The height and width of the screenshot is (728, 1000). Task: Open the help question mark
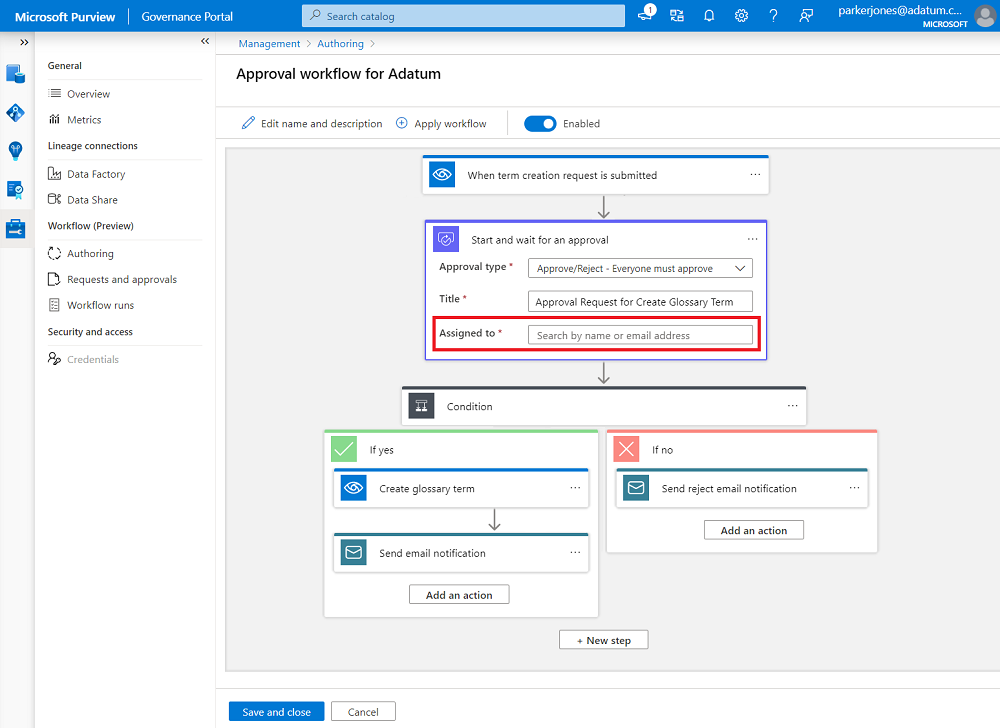tap(773, 16)
